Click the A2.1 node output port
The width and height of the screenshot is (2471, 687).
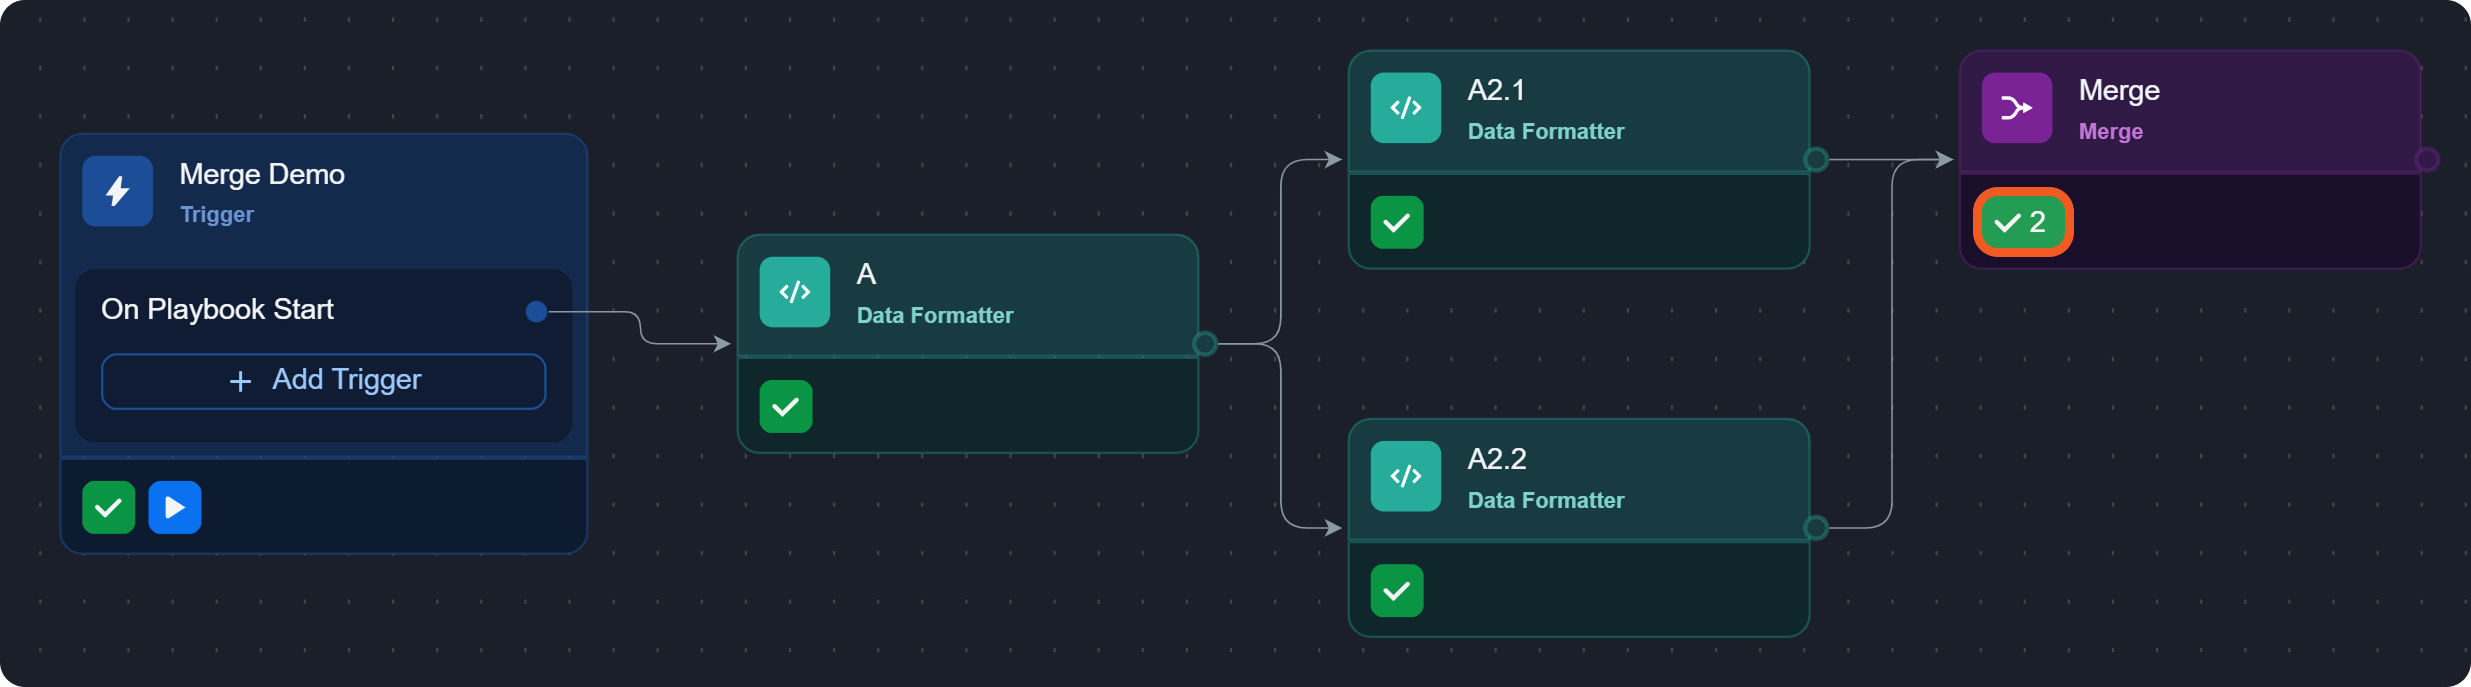pos(1816,160)
